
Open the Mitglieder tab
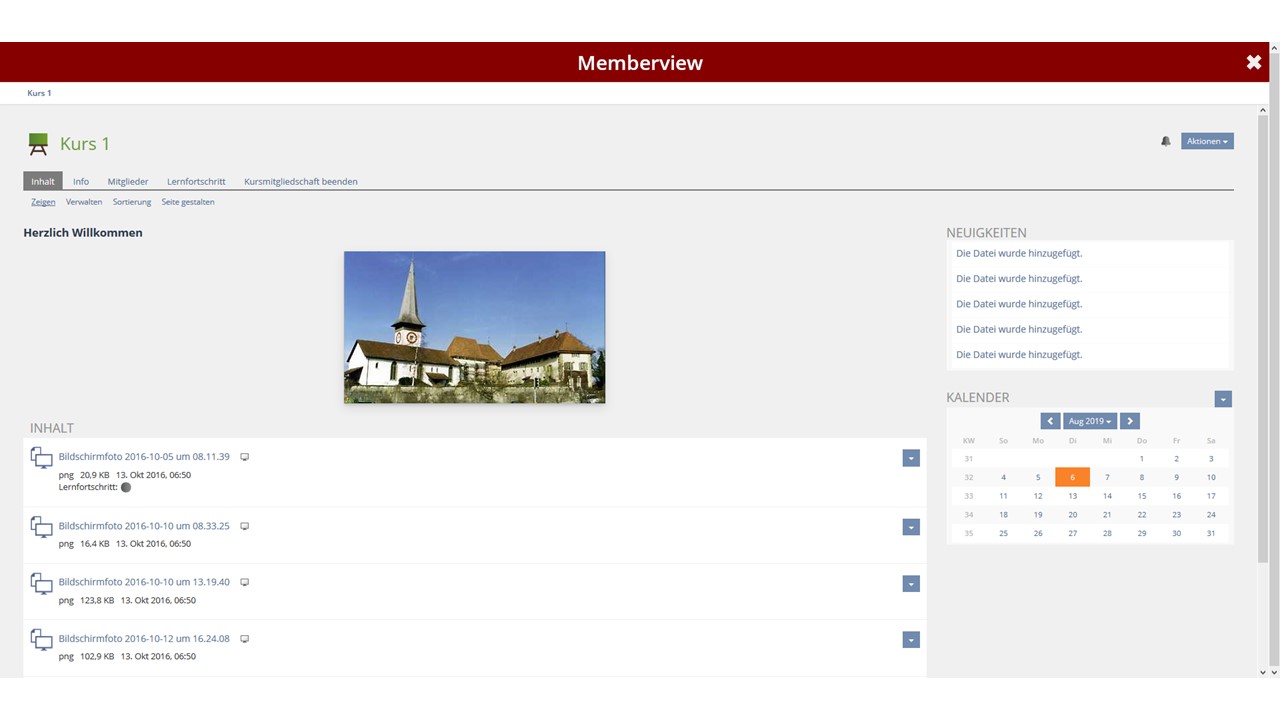coord(128,181)
